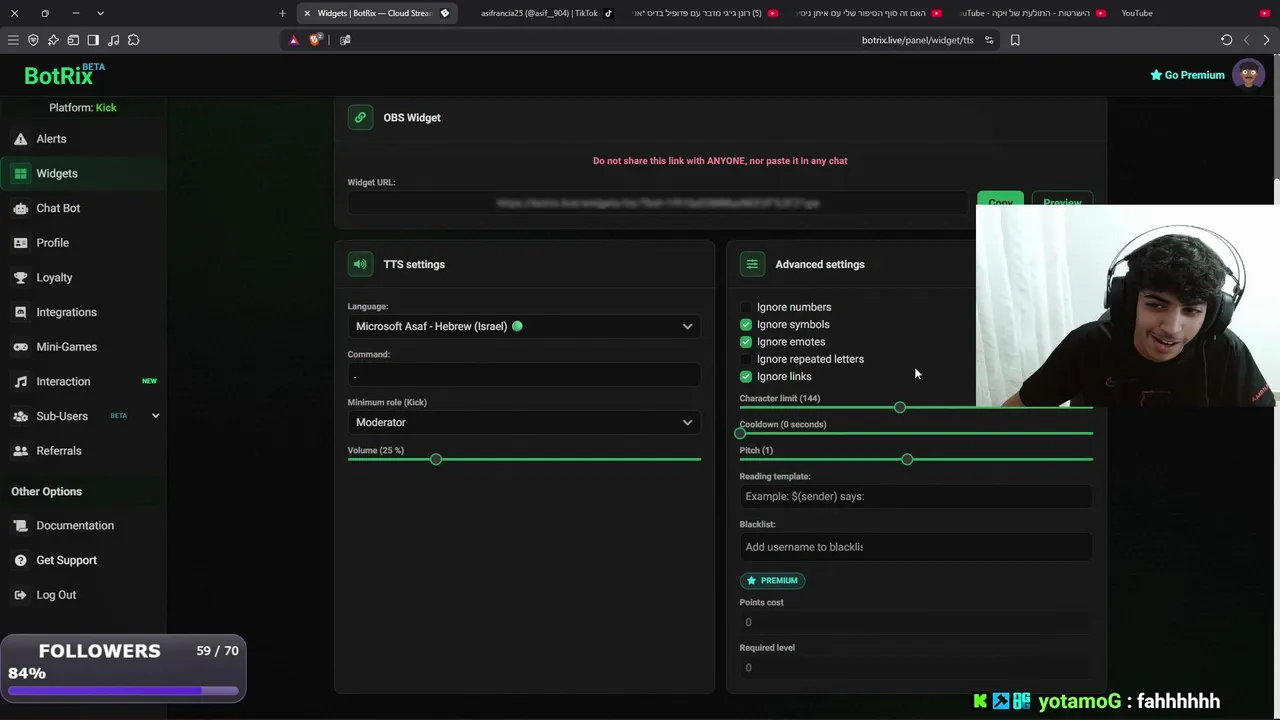Screen dimensions: 1280x720
Task: Open the Alerts section icon in sidebar
Action: coord(20,139)
